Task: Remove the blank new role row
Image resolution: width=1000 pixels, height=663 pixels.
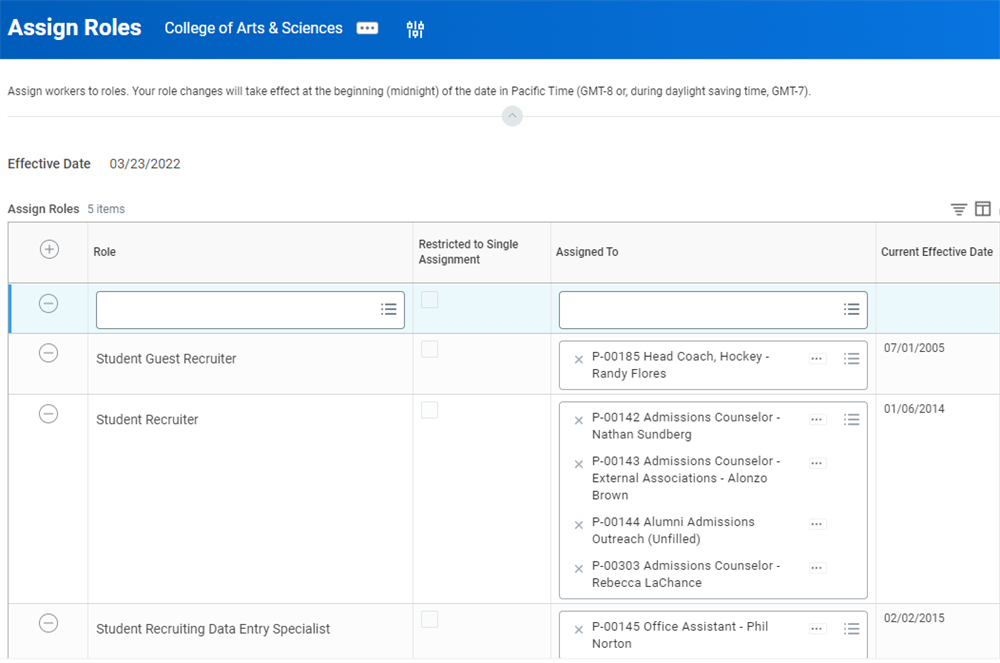Action: click(x=48, y=303)
